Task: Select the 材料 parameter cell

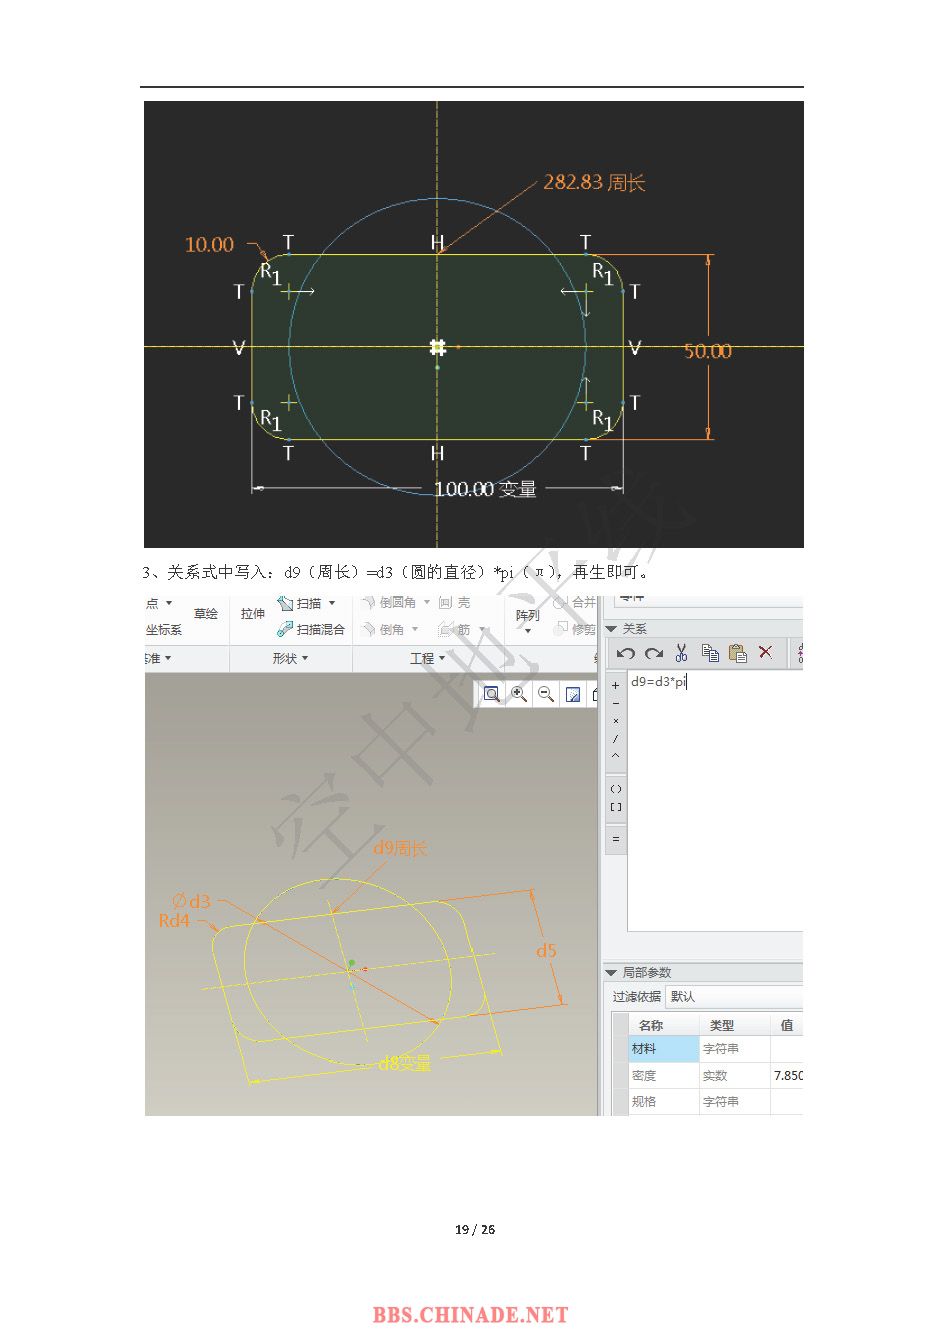Action: pyautogui.click(x=664, y=1049)
